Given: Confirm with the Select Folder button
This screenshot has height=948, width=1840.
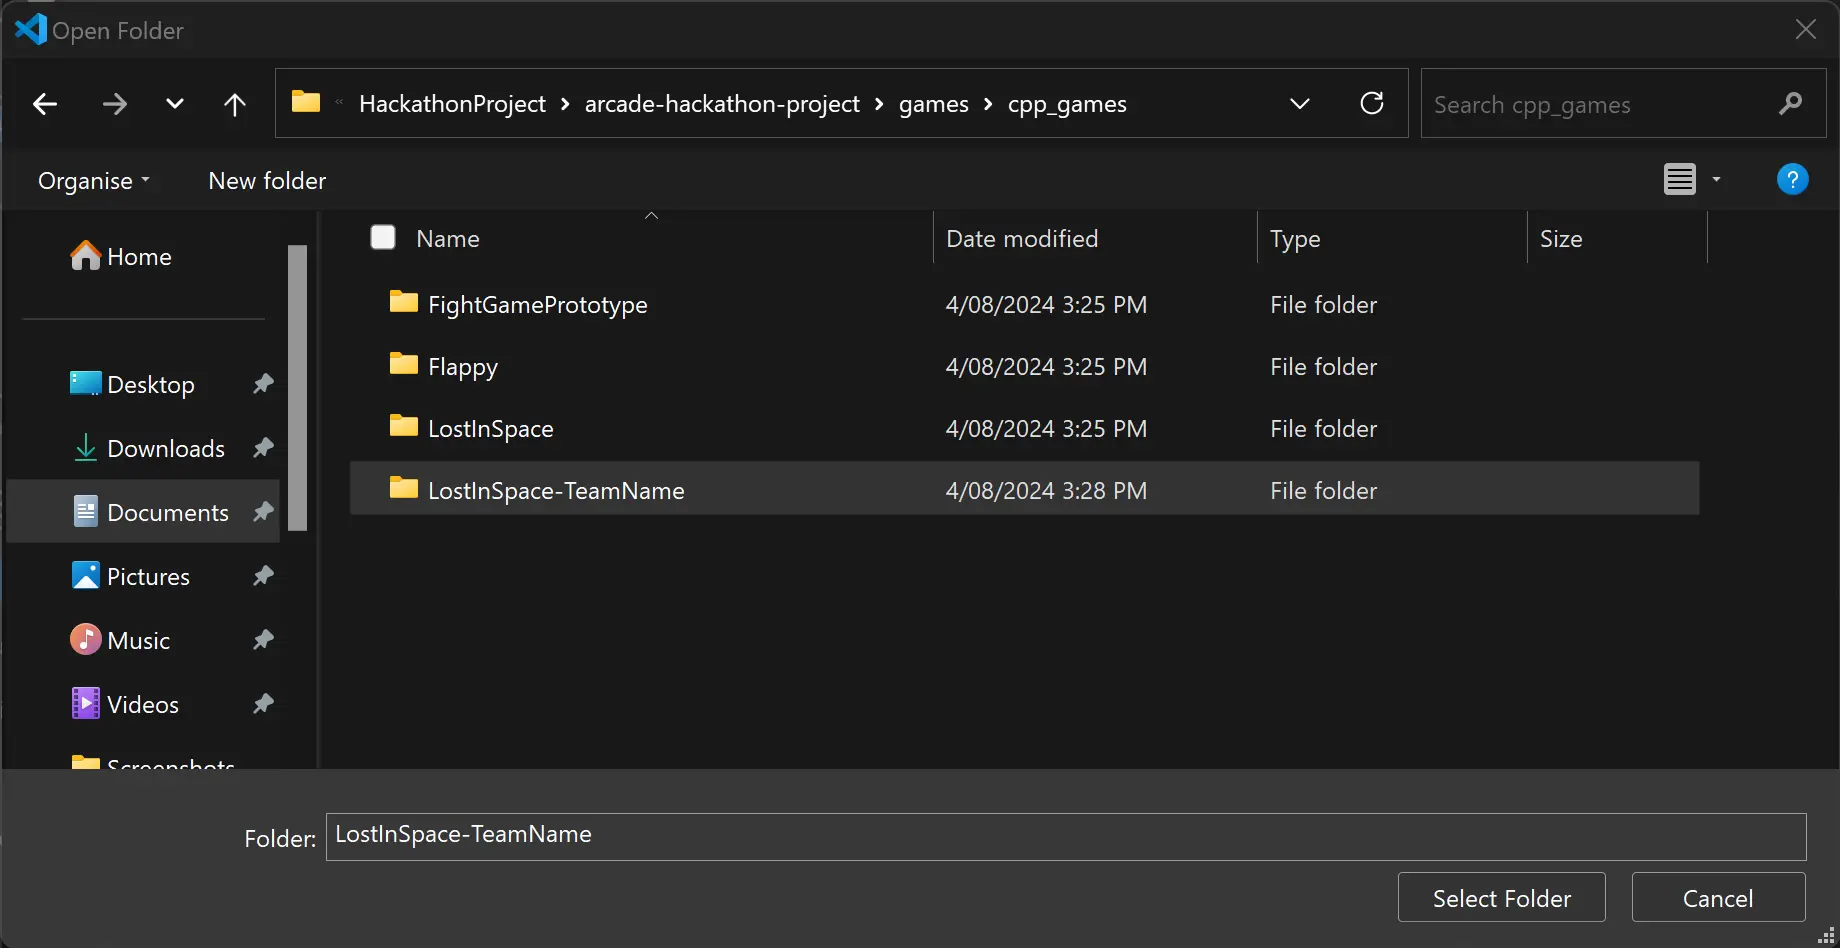Looking at the screenshot, I should tap(1502, 898).
